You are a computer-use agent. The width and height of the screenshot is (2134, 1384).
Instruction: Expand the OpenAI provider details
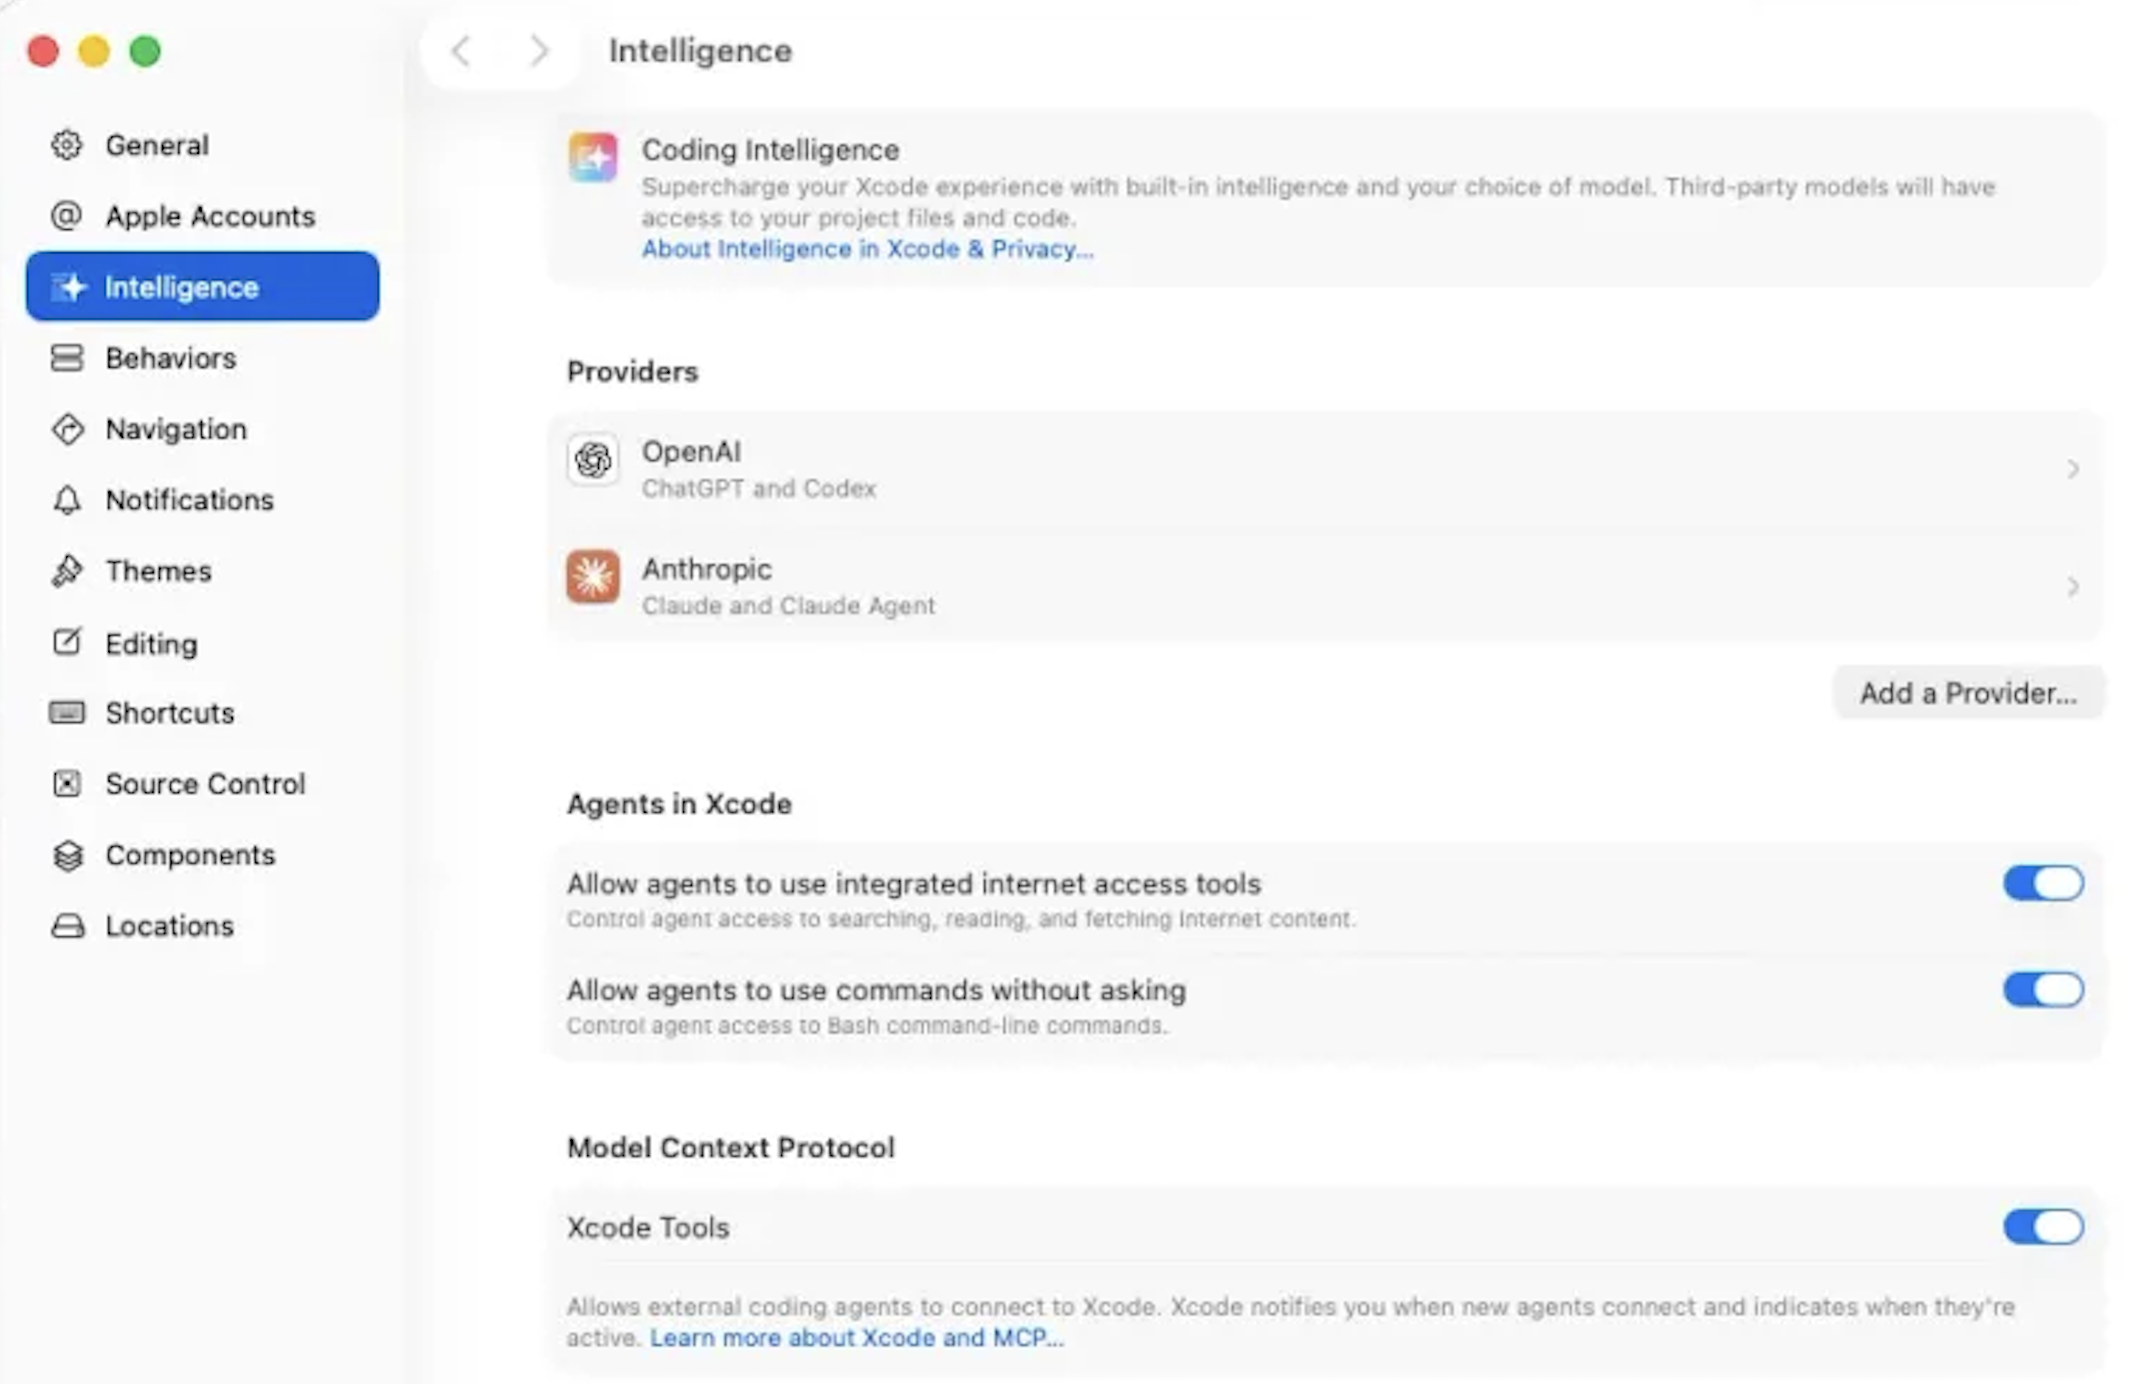point(2072,469)
